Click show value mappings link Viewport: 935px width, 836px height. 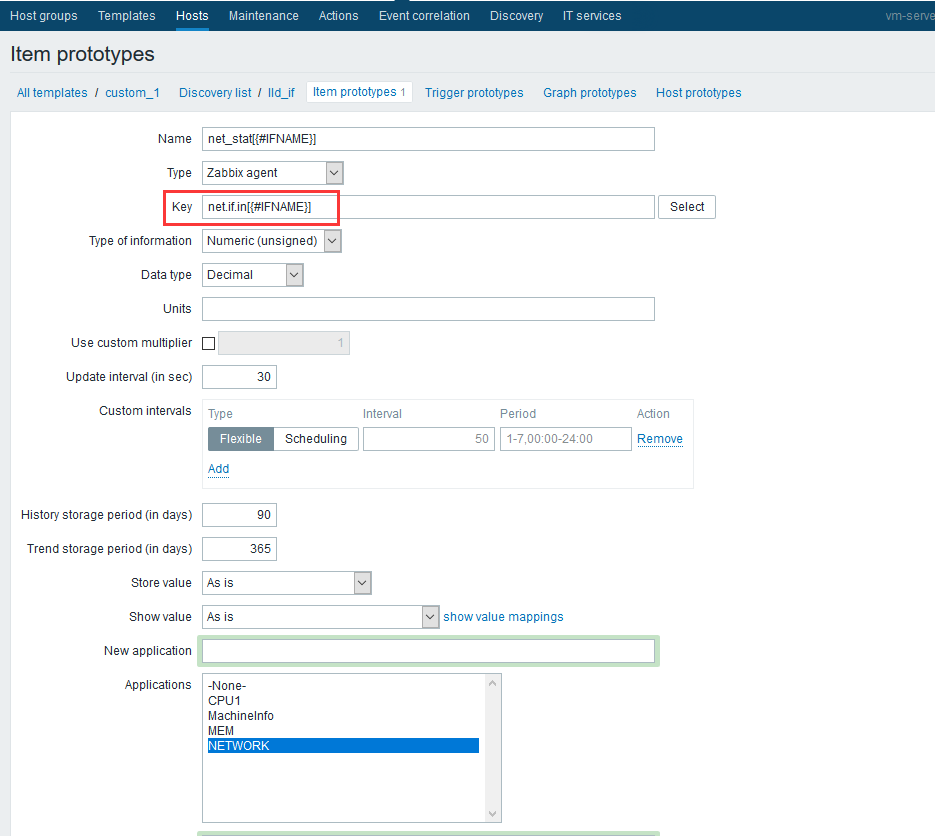(503, 617)
